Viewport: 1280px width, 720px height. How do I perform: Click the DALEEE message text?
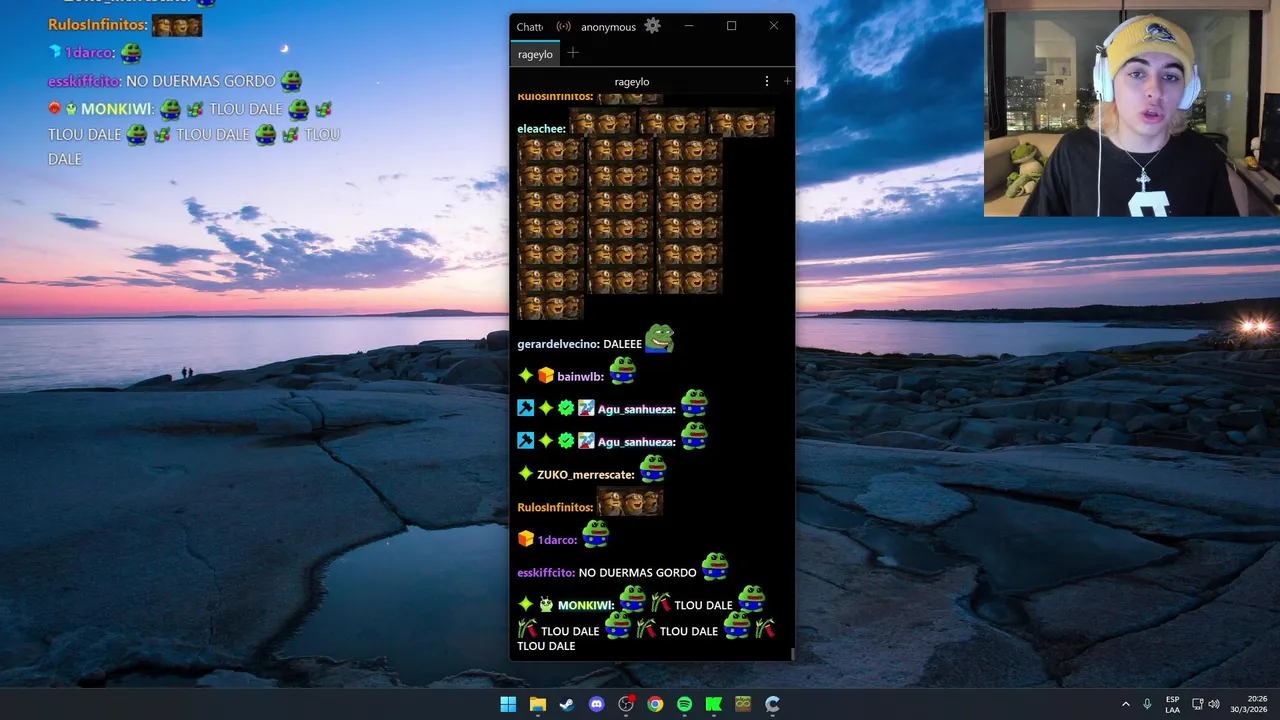(x=623, y=344)
